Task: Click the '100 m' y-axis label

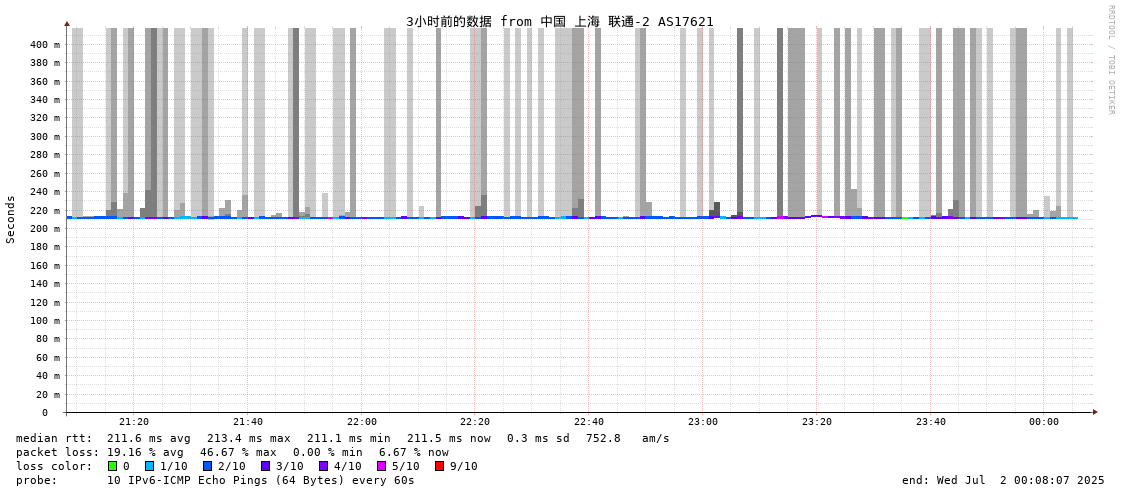Action: 44,320
